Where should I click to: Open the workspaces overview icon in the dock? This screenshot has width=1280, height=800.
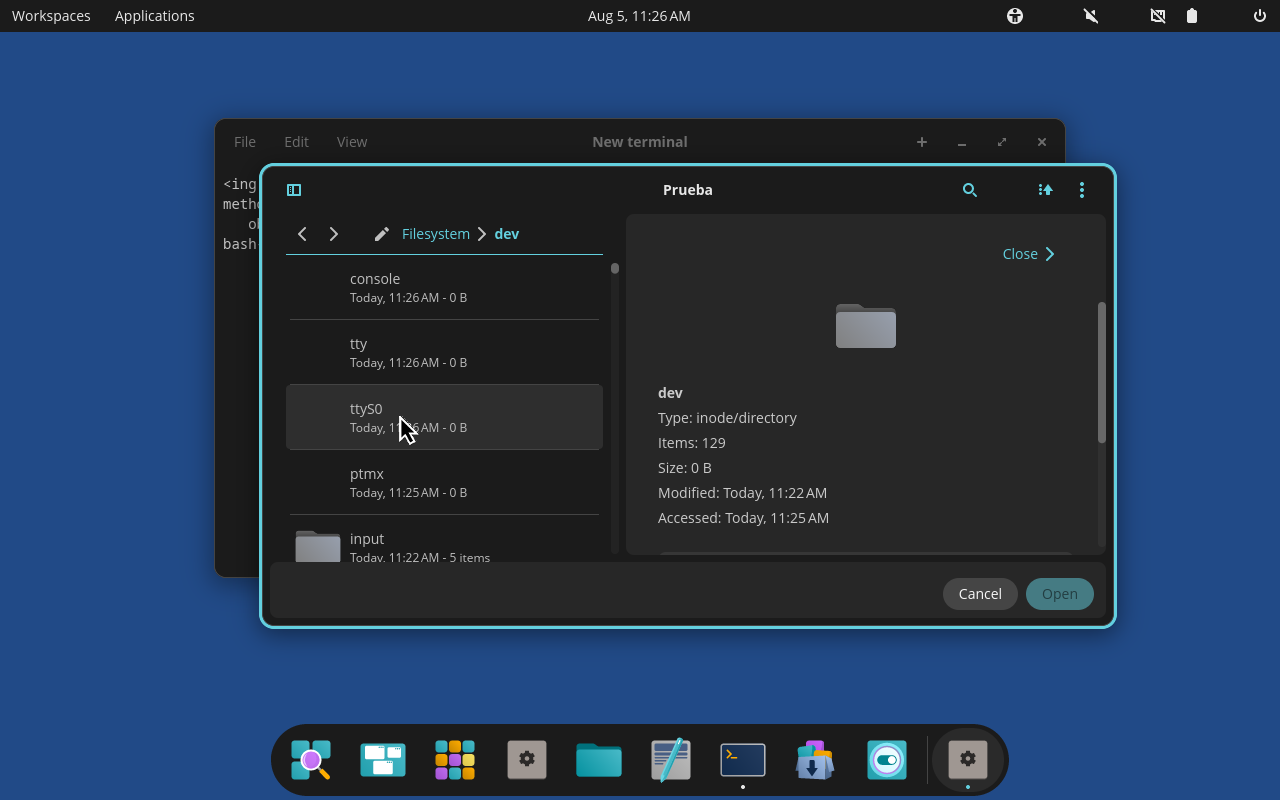pos(383,760)
